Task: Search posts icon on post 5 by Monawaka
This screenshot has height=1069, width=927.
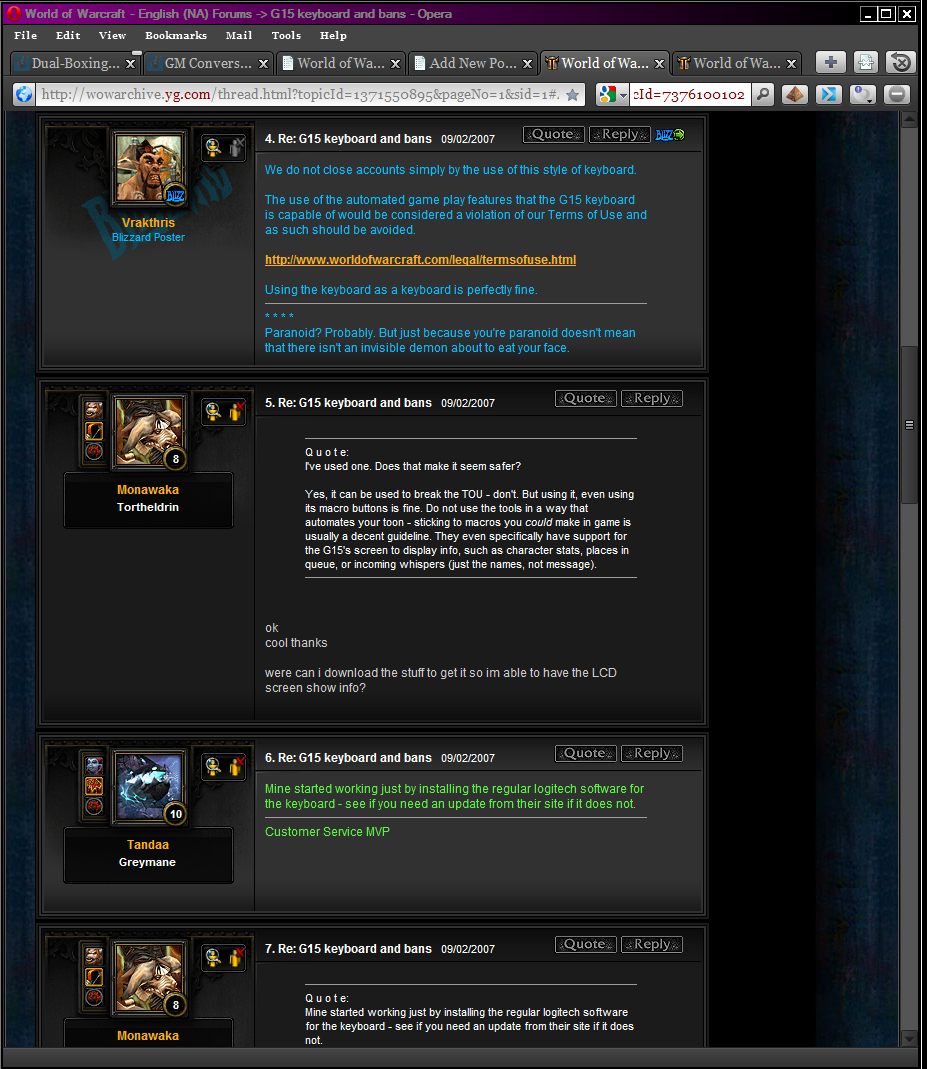Action: click(x=213, y=411)
